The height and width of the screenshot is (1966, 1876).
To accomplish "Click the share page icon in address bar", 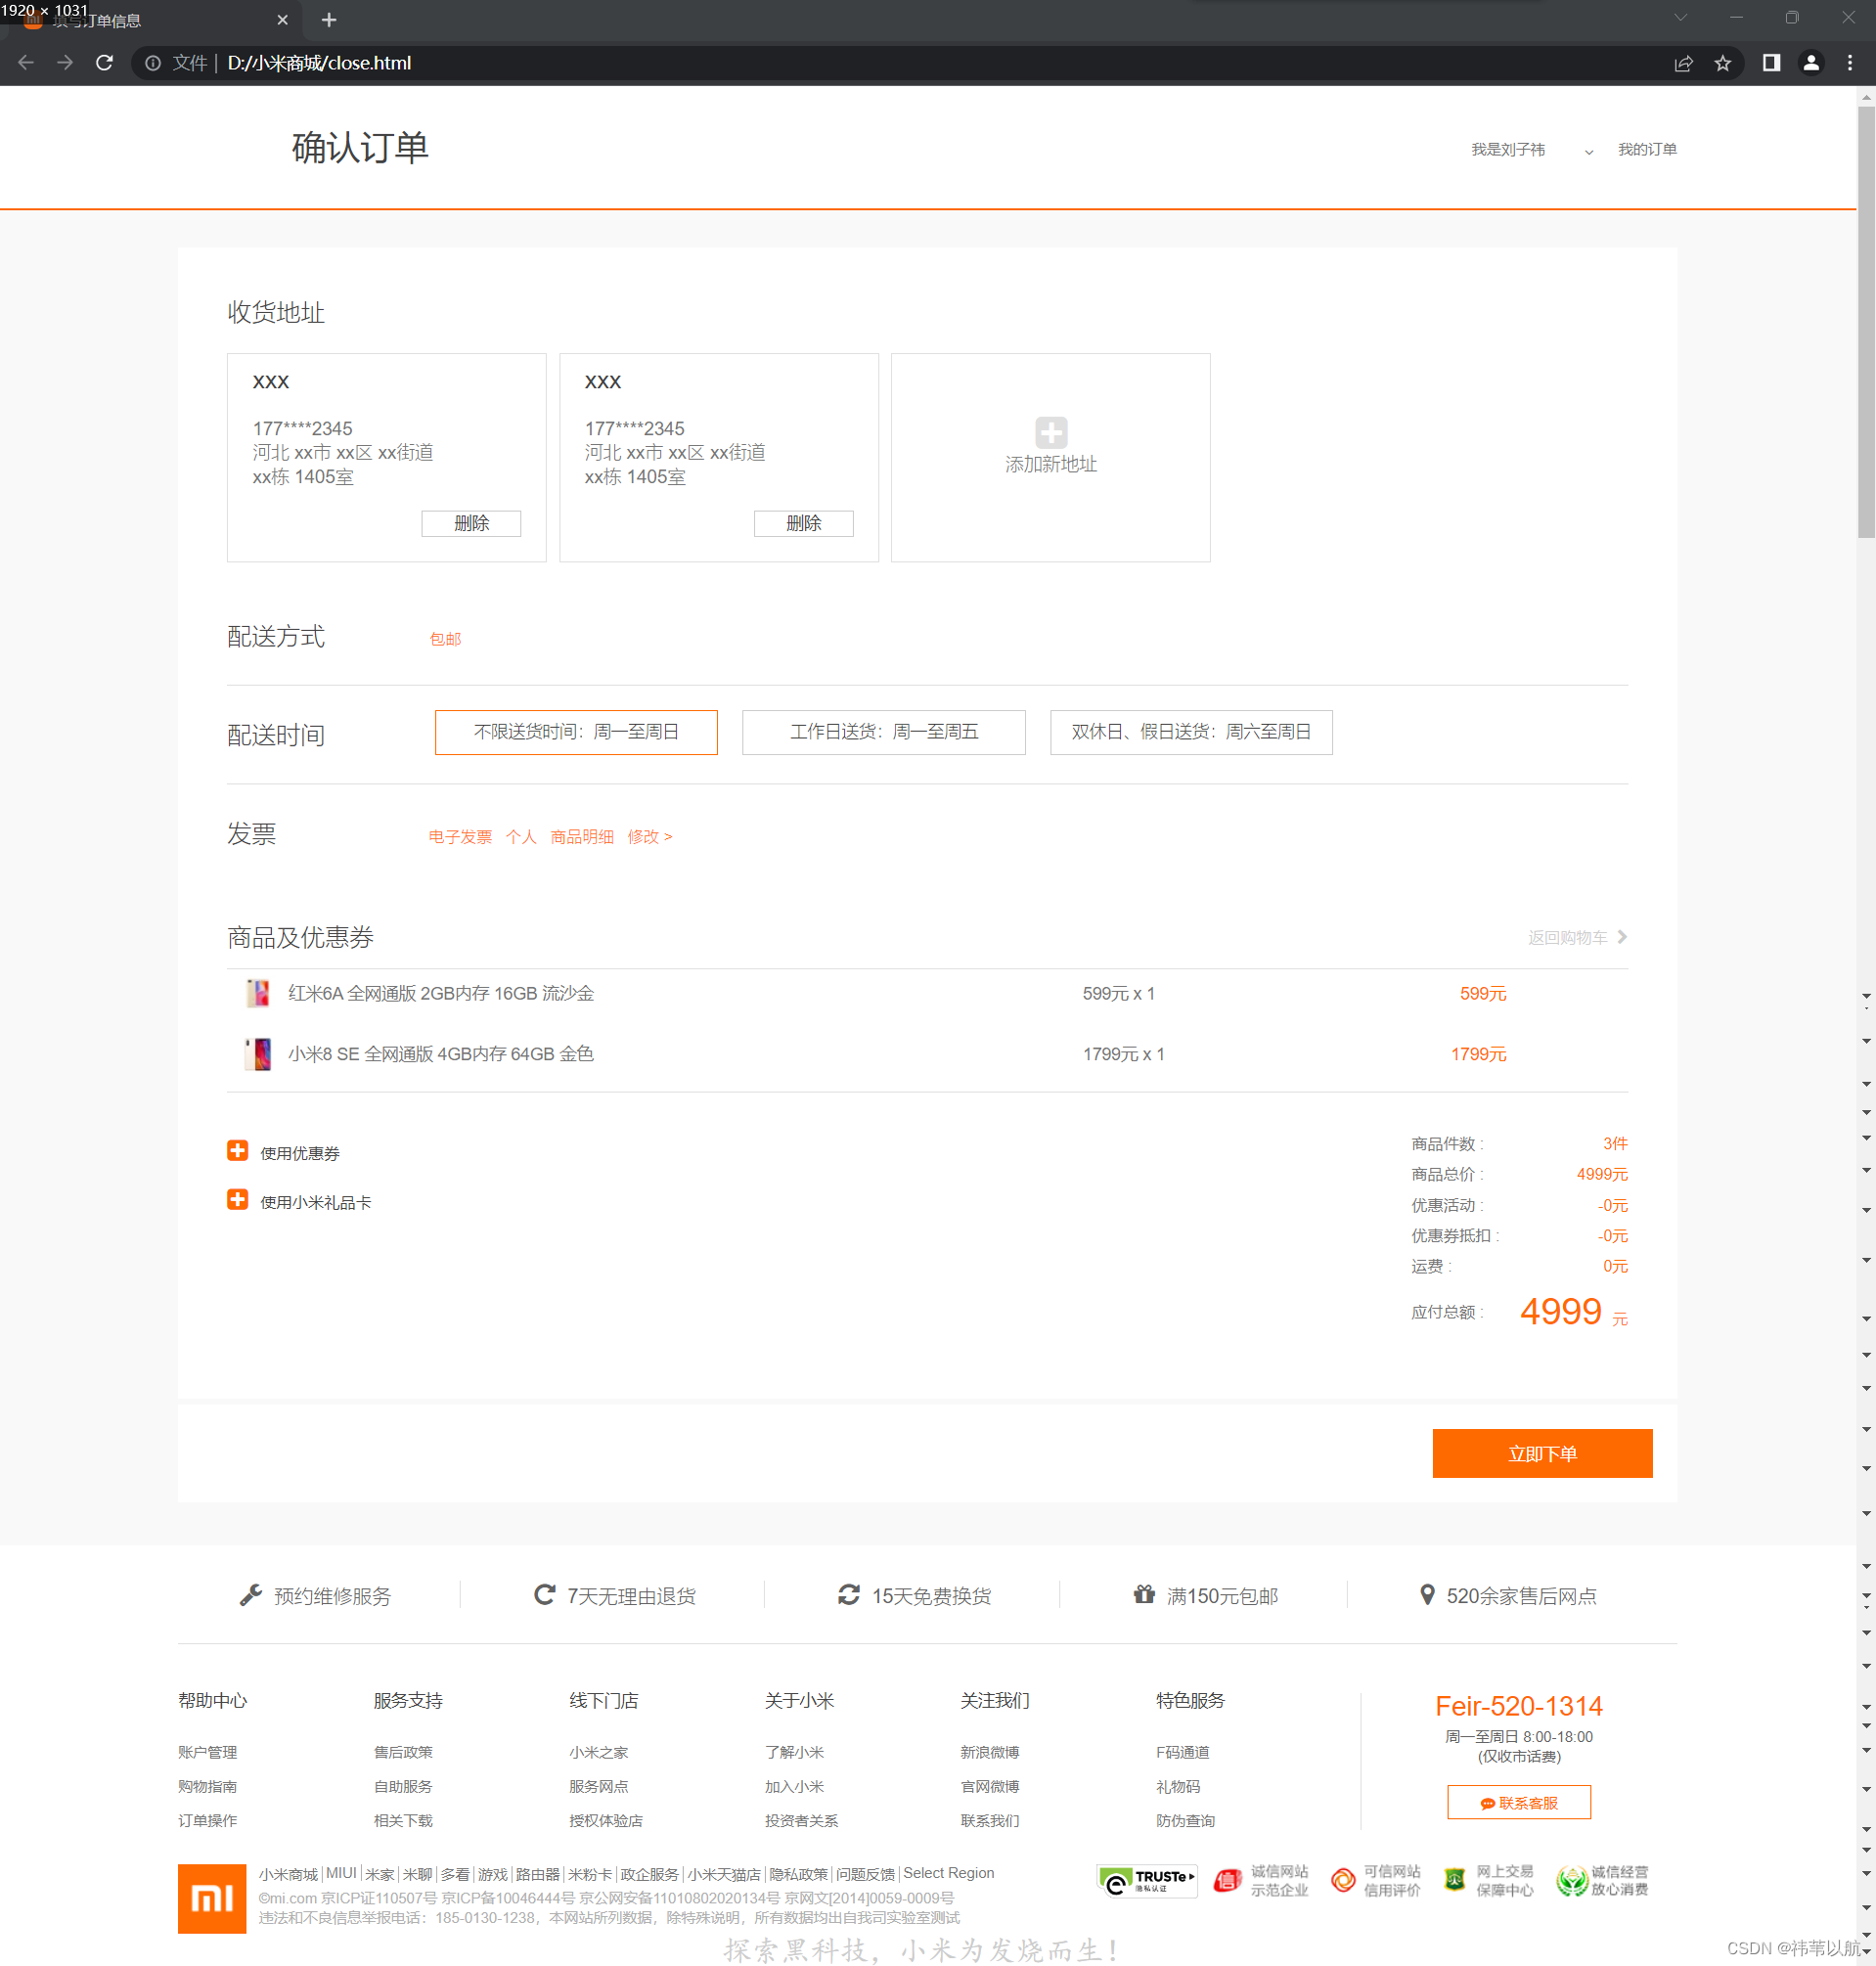I will 1683,63.
